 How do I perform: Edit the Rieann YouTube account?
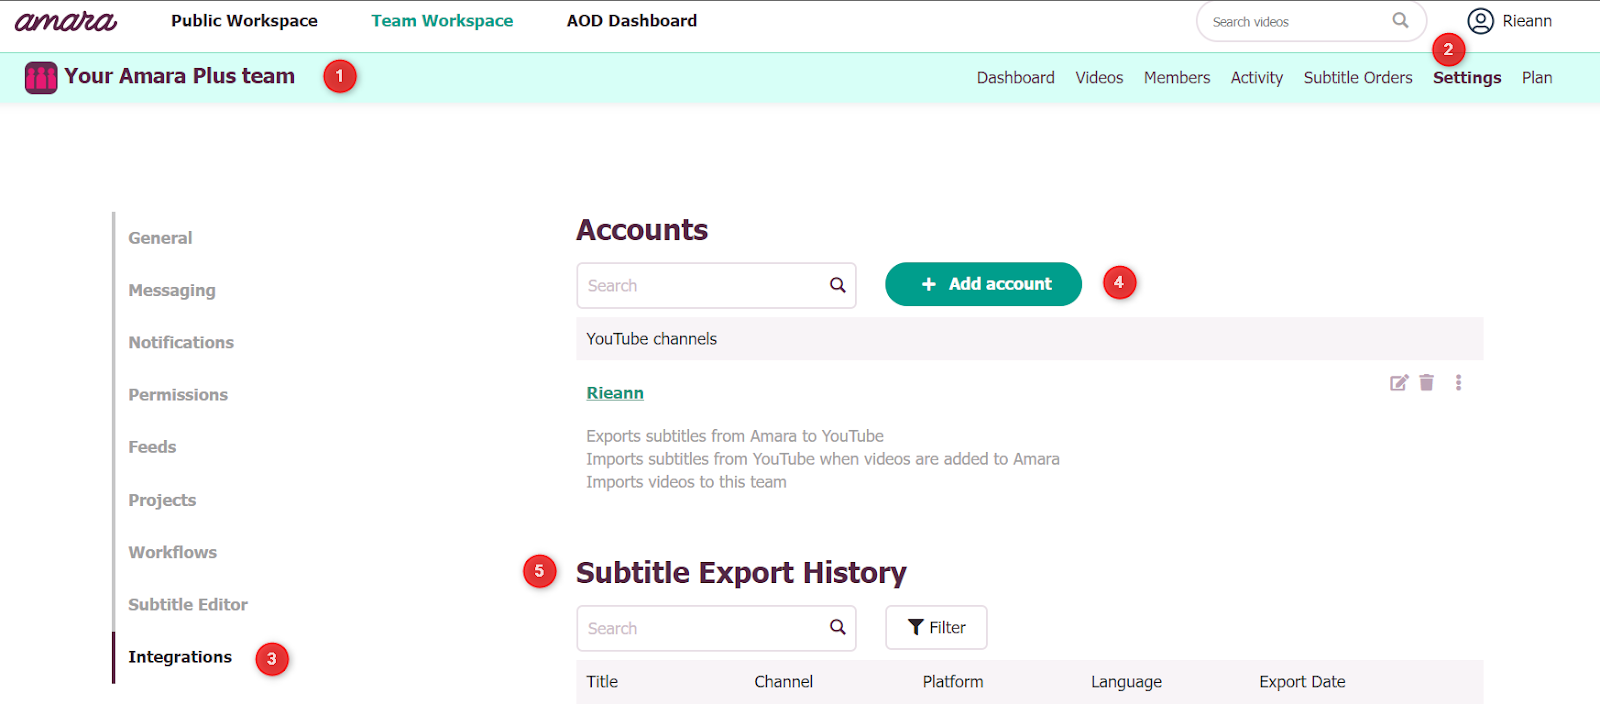click(x=1399, y=382)
